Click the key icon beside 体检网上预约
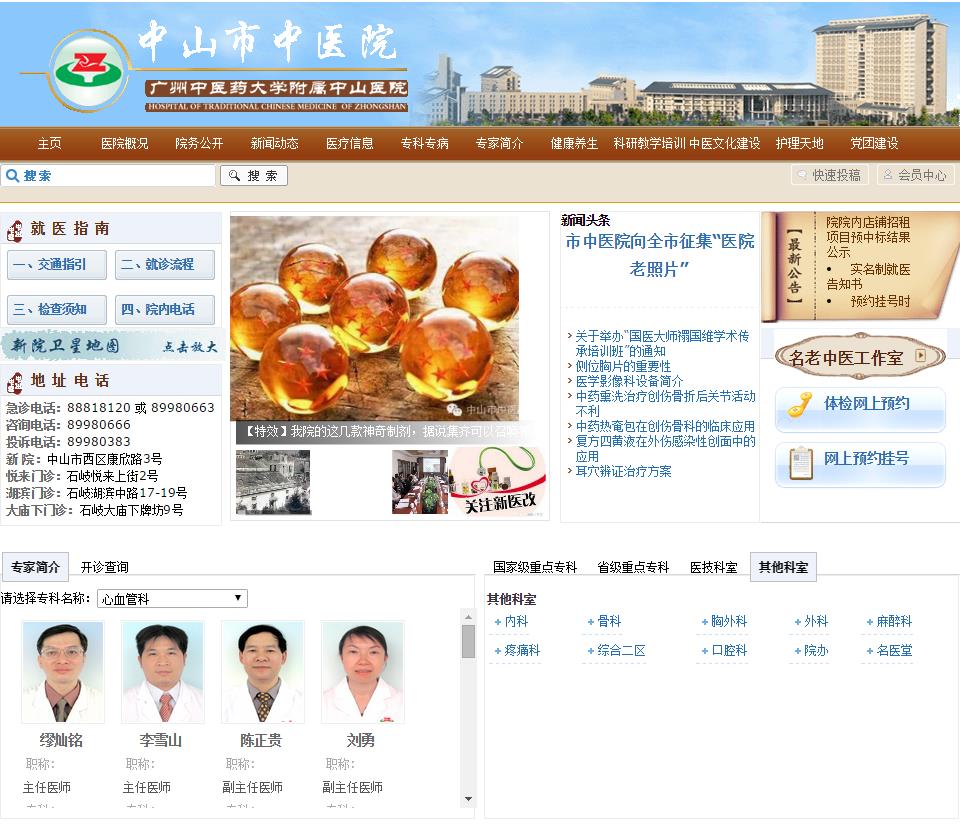The width and height of the screenshot is (960, 829). 800,404
